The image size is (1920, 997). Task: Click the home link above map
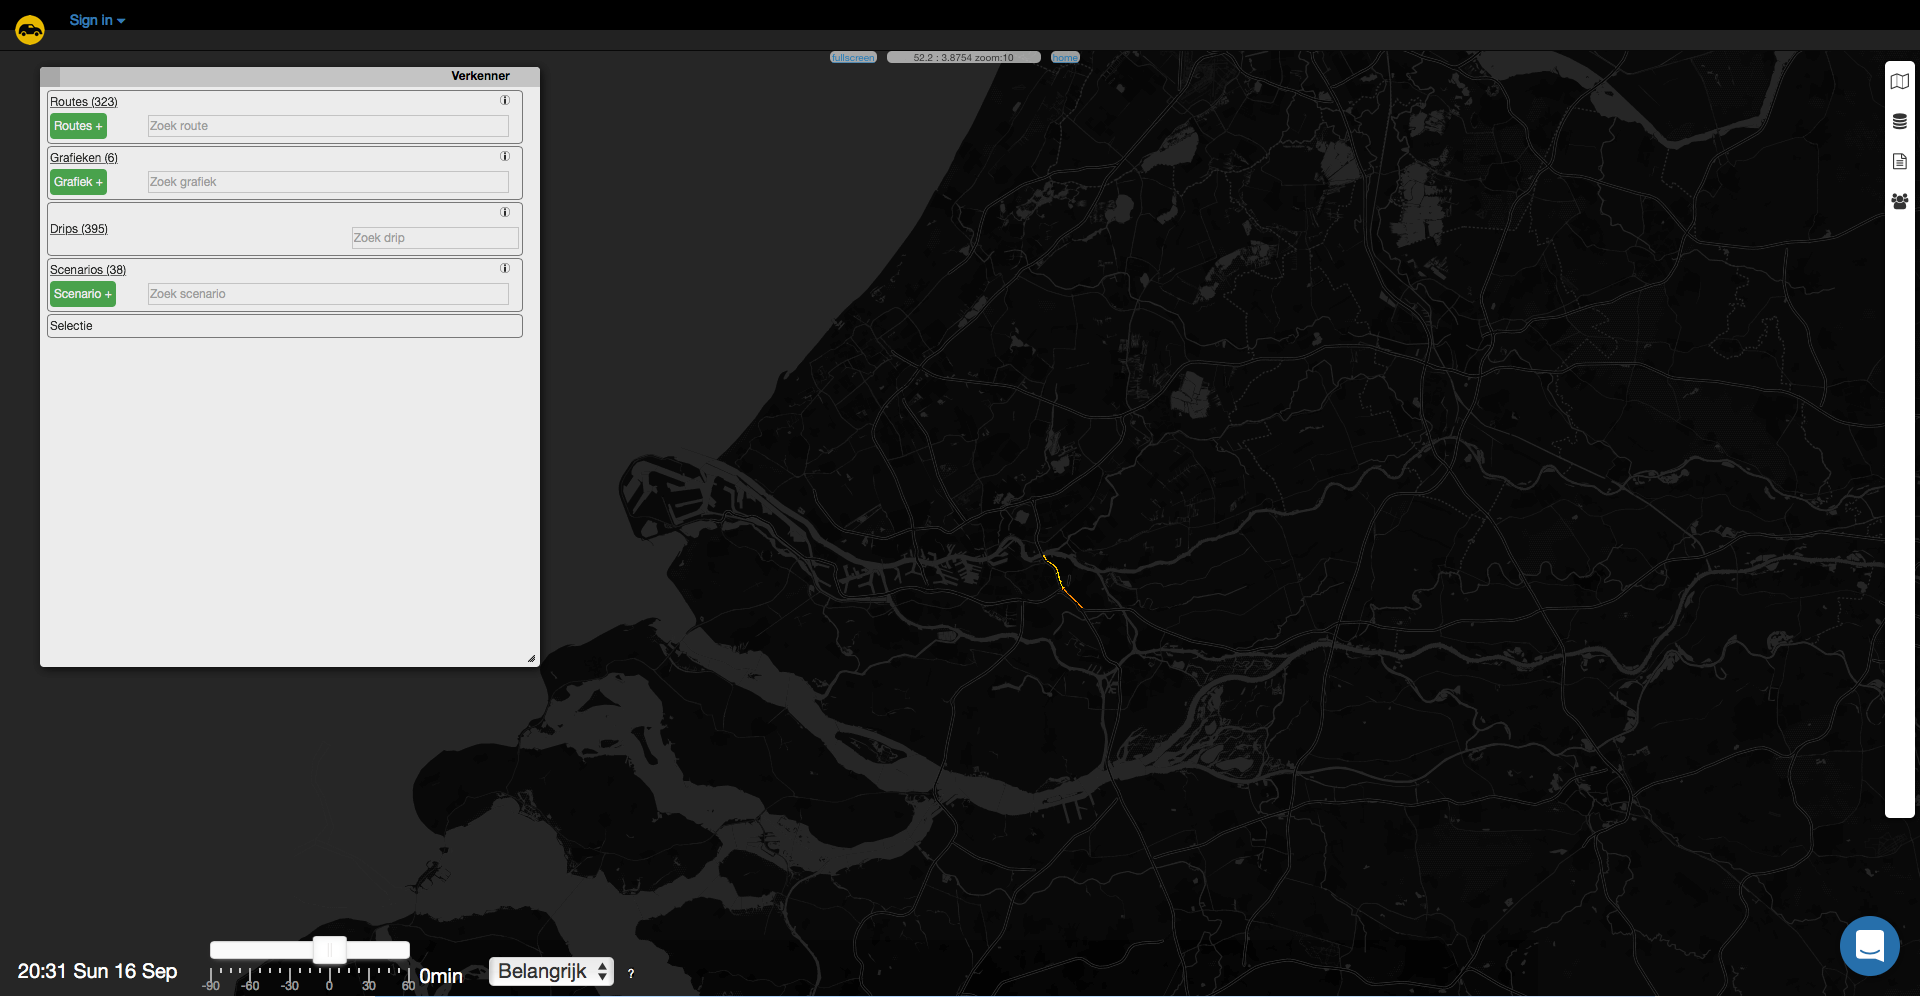point(1065,58)
